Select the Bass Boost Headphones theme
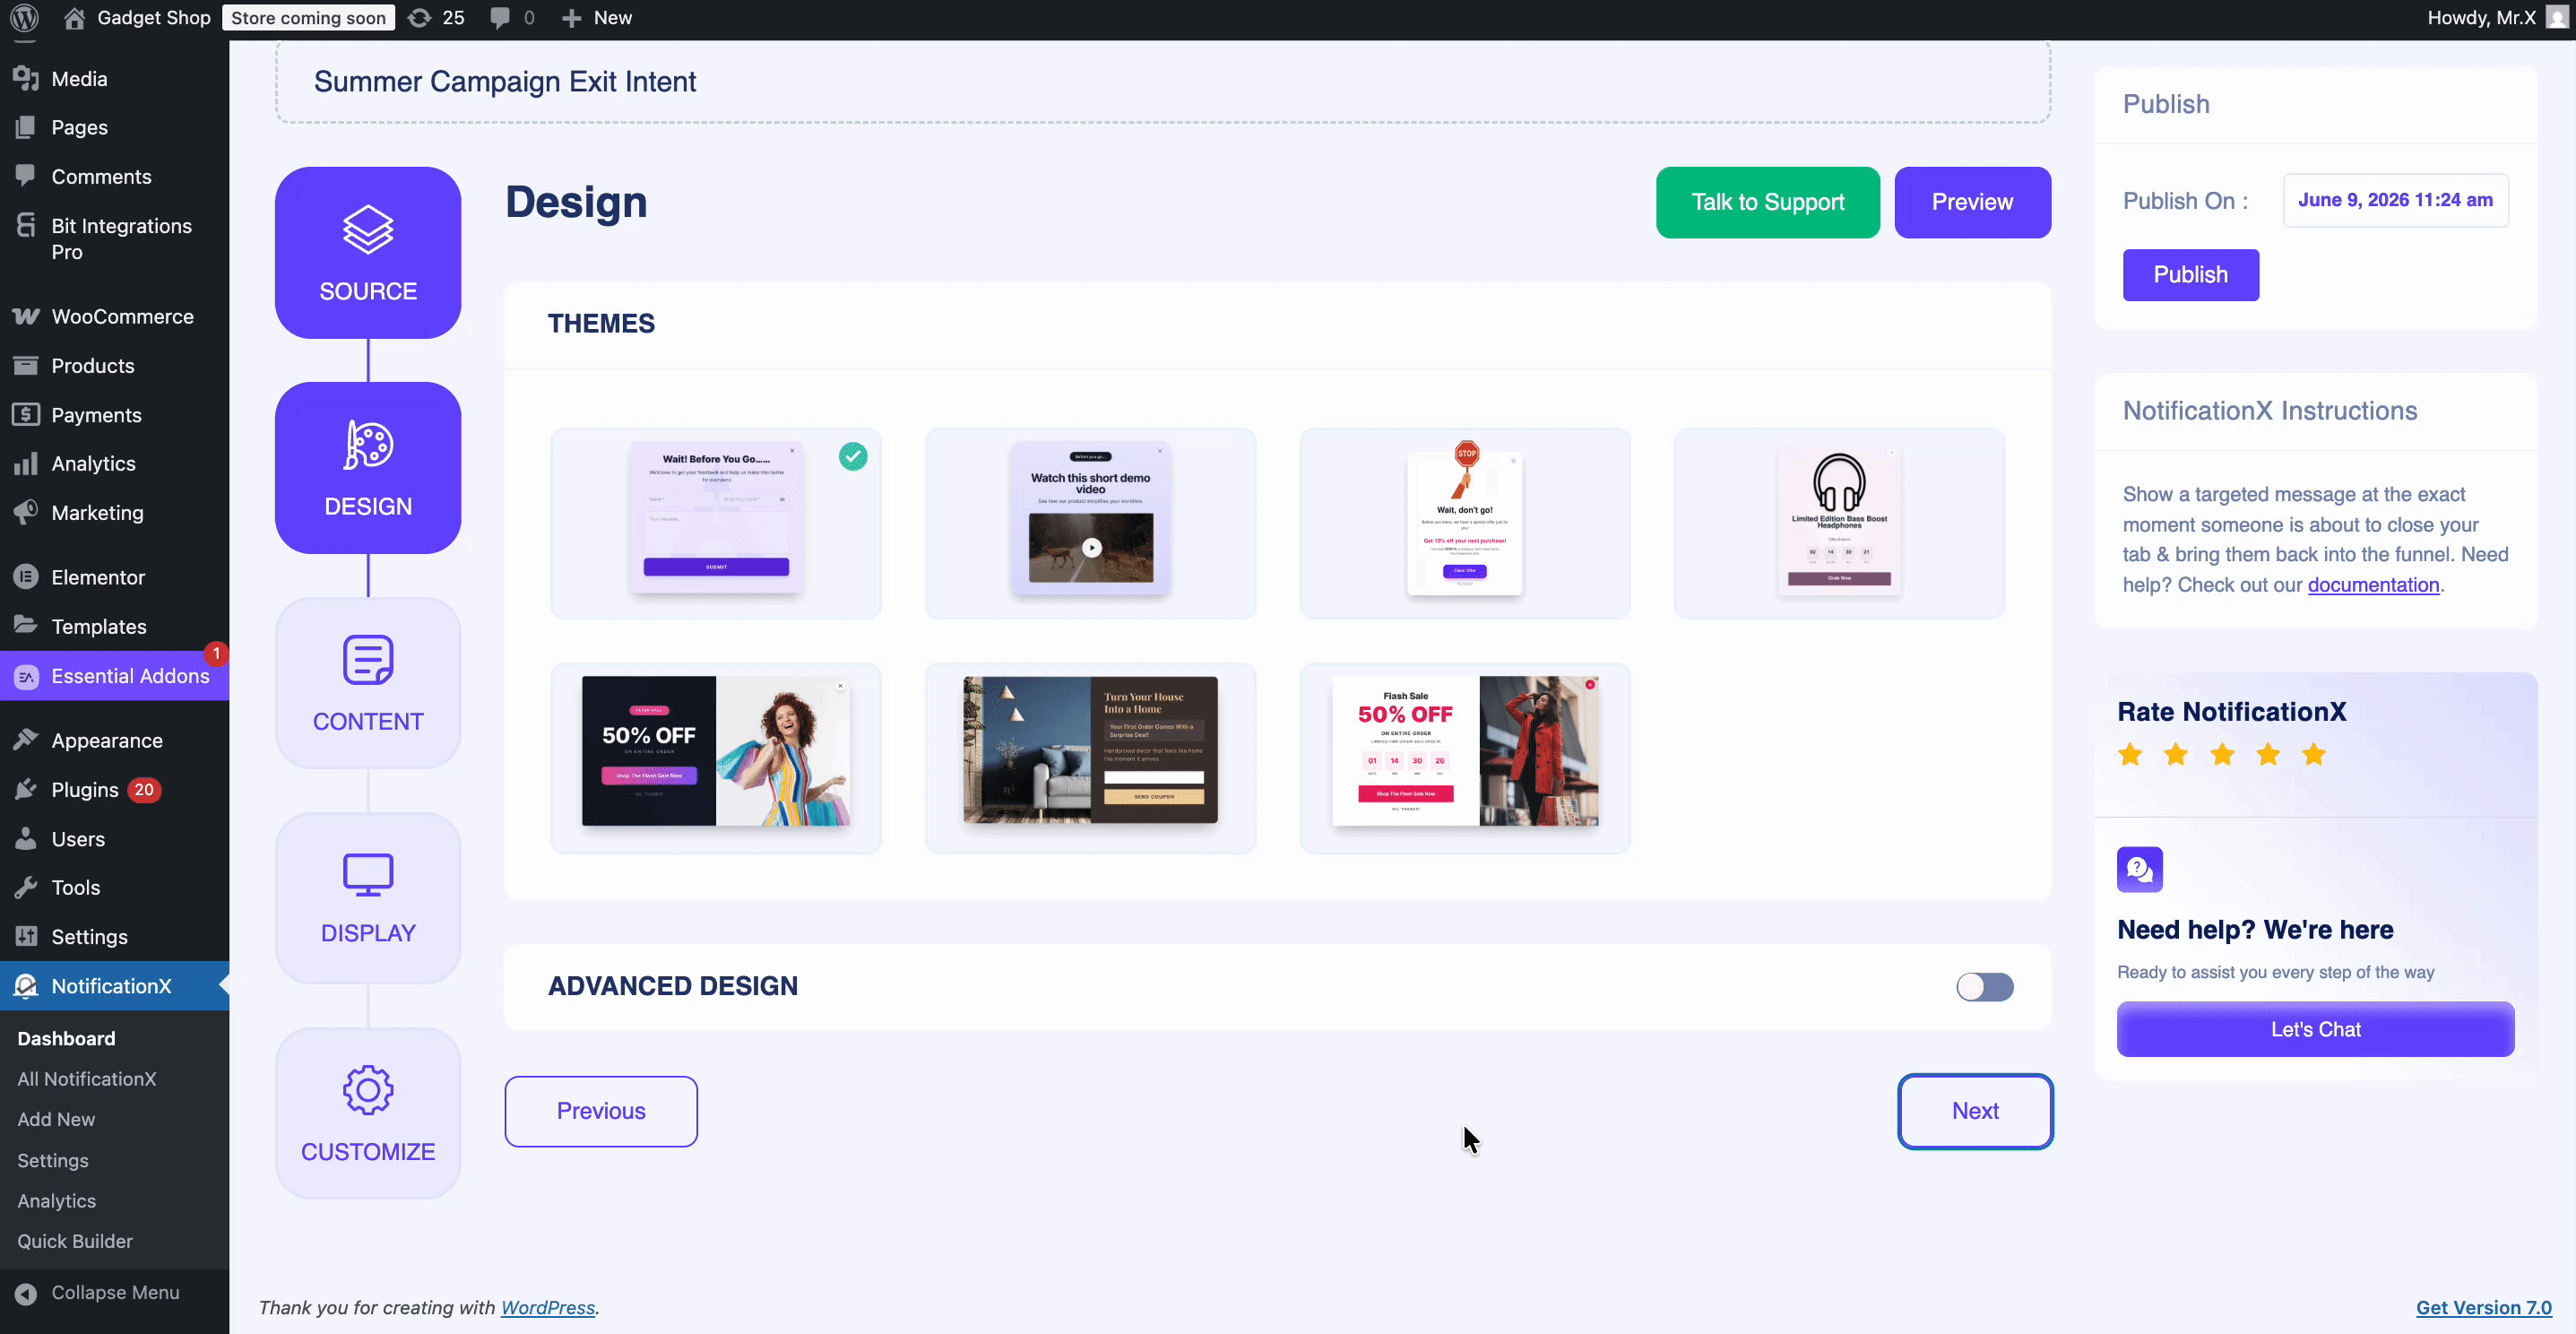 [1839, 523]
